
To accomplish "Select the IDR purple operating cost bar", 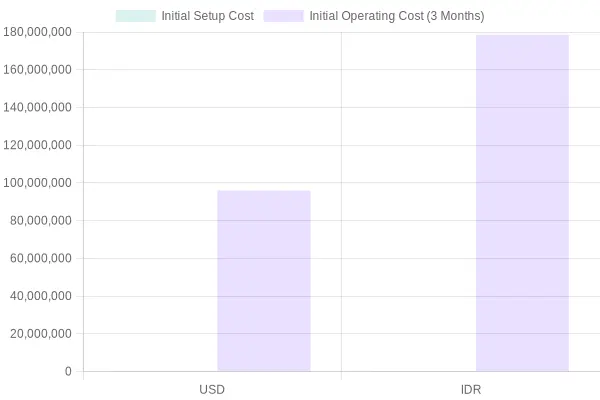I will (522, 203).
